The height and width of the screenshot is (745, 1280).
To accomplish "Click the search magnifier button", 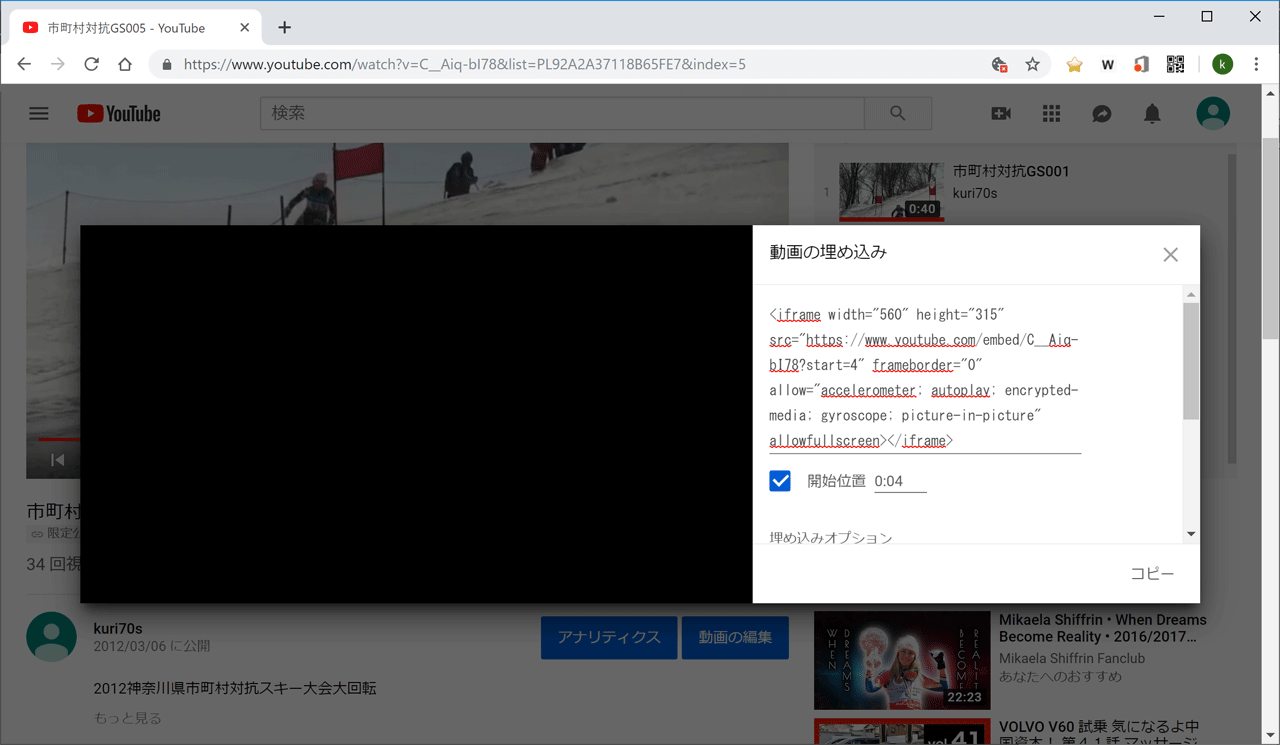I will (898, 114).
